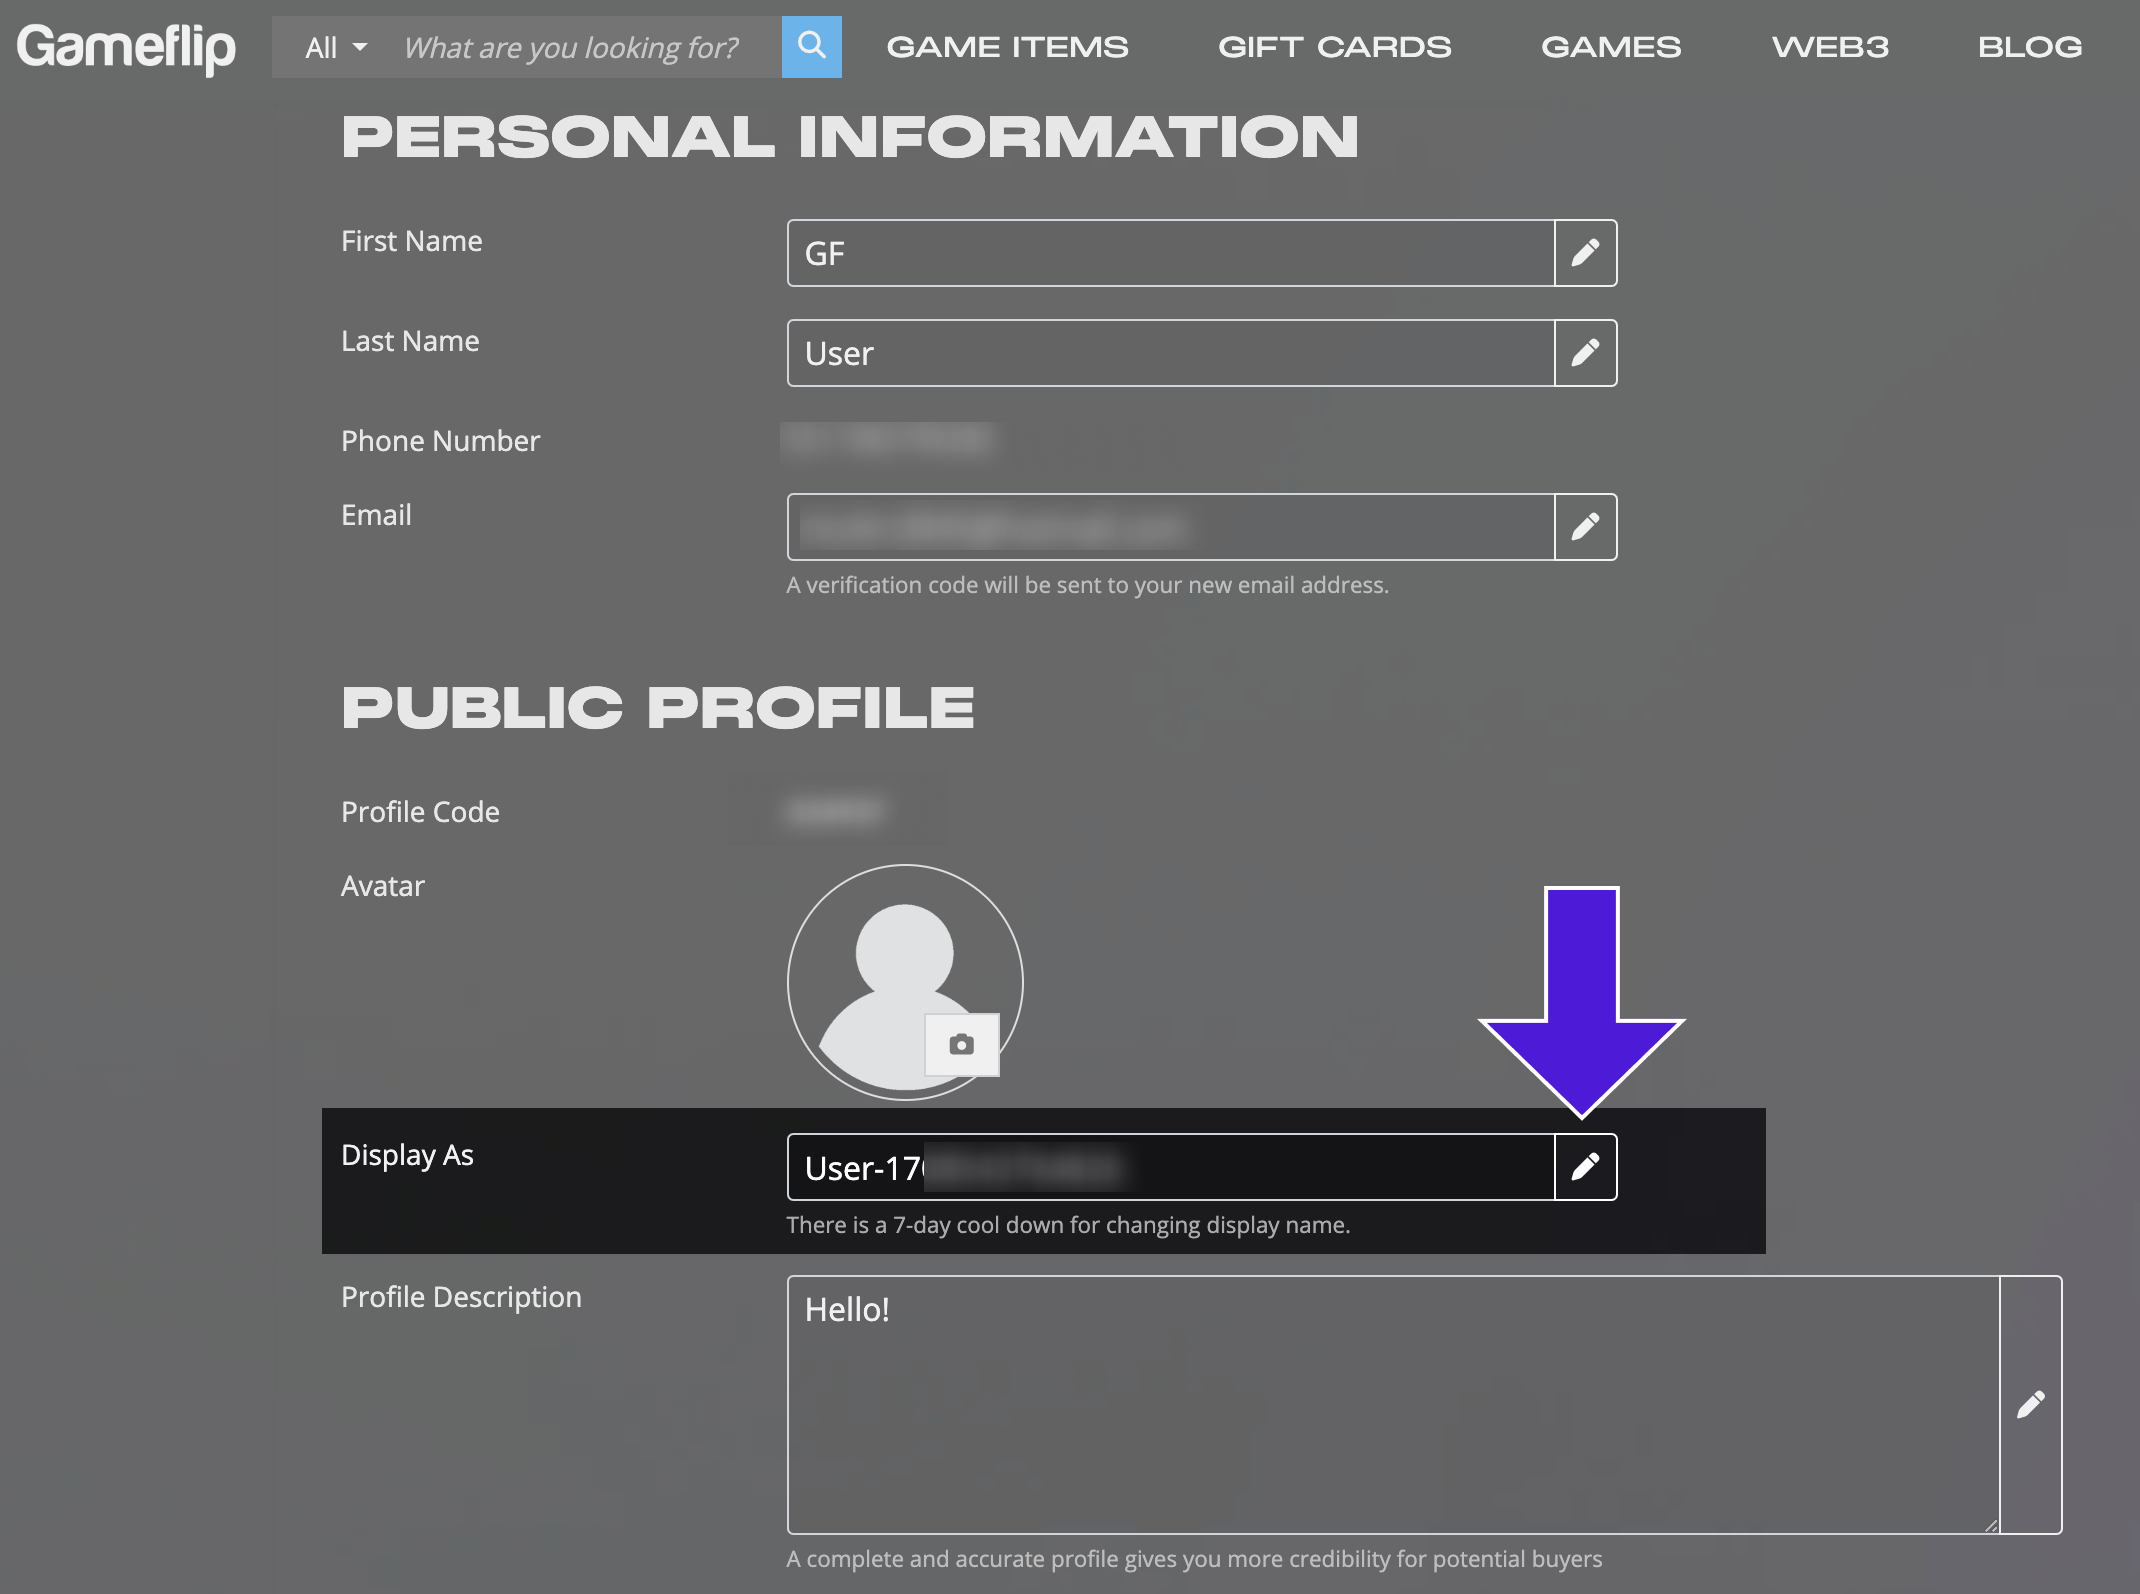Grab the description textarea resize handle
Viewport: 2140px width, 1594px height.
[x=1990, y=1525]
